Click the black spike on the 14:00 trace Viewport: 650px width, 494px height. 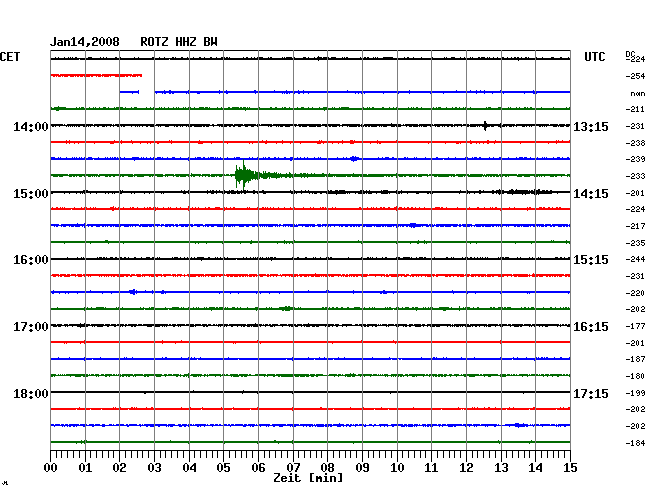click(485, 126)
